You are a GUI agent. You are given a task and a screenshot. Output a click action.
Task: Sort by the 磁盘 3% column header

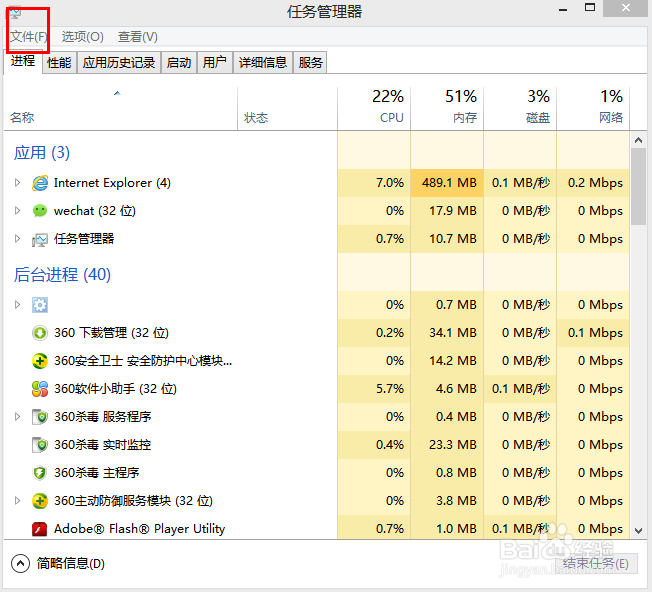(x=520, y=109)
